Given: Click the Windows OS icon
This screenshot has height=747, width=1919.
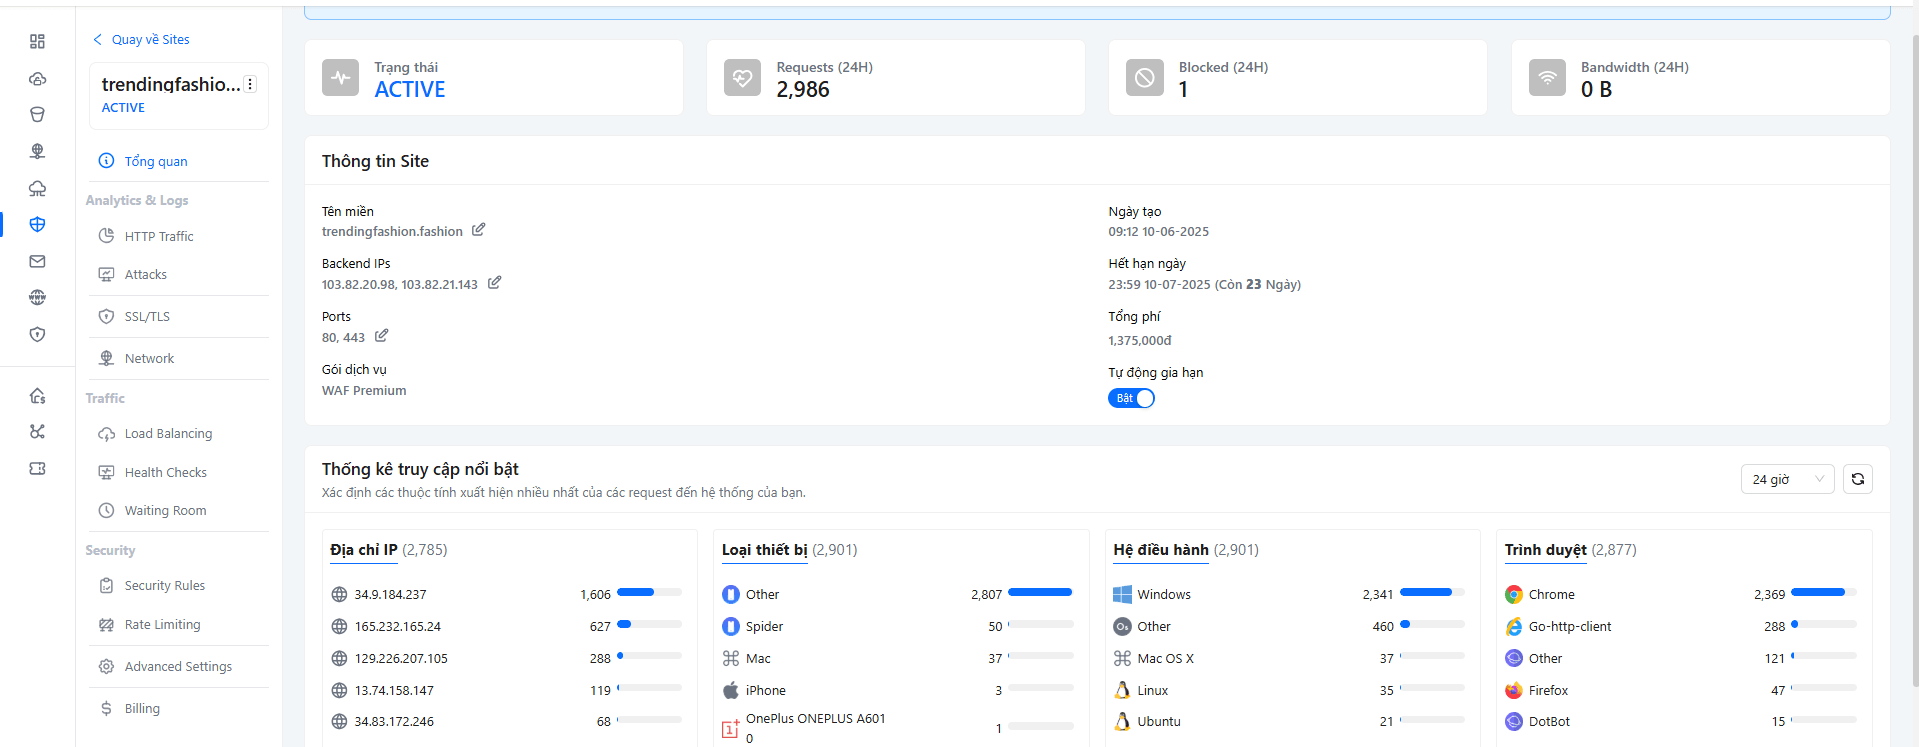Looking at the screenshot, I should (x=1122, y=594).
